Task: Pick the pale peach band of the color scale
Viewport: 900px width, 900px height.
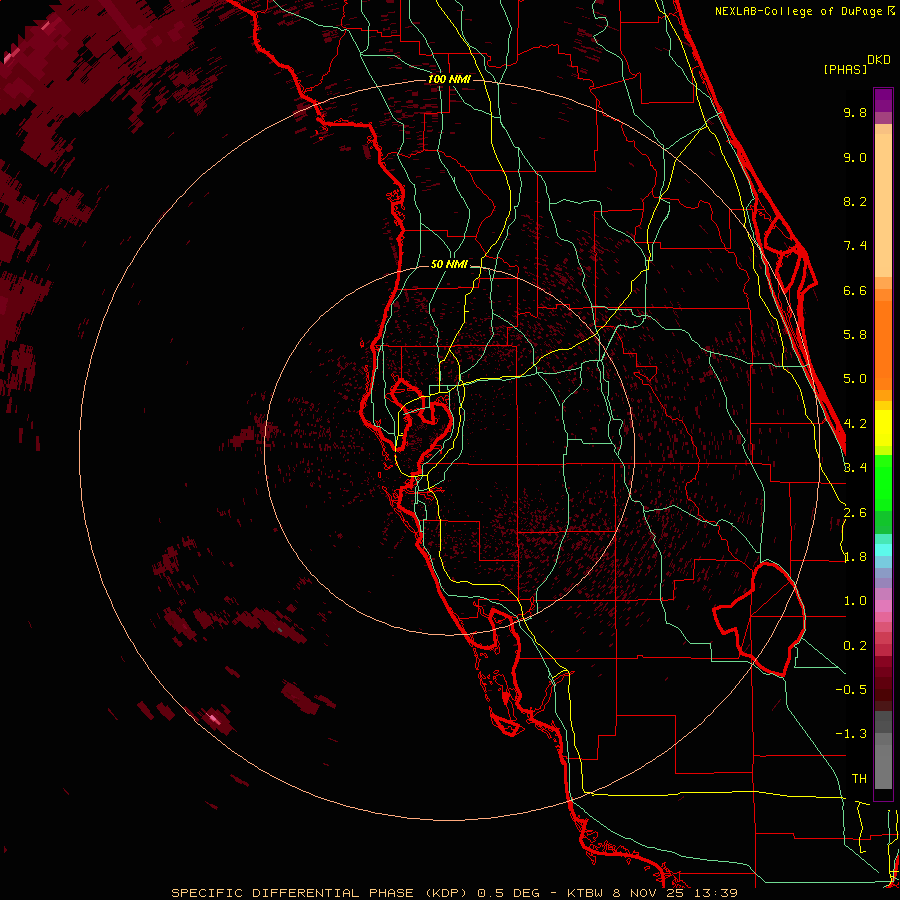Action: click(x=883, y=205)
